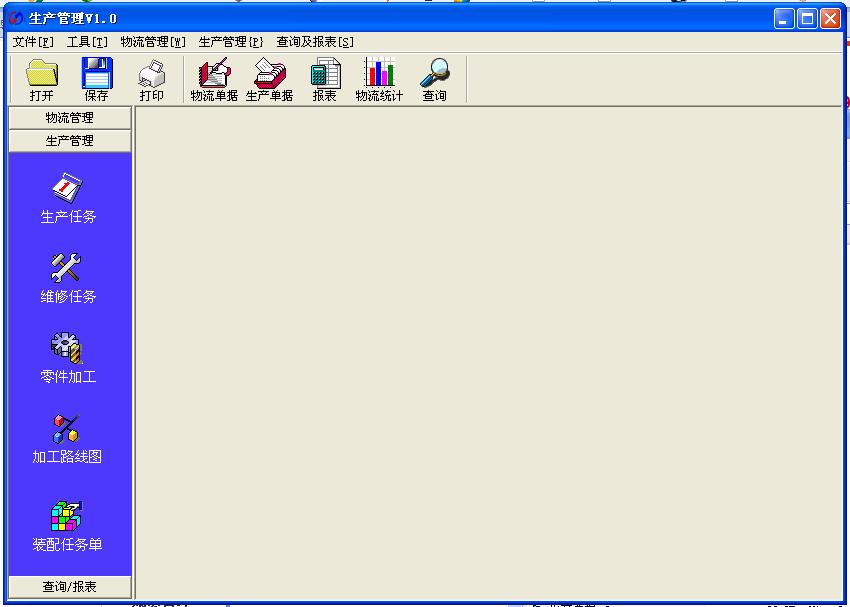Open 加工路线图 in the sidebar
This screenshot has height=607, width=850.
tap(68, 438)
